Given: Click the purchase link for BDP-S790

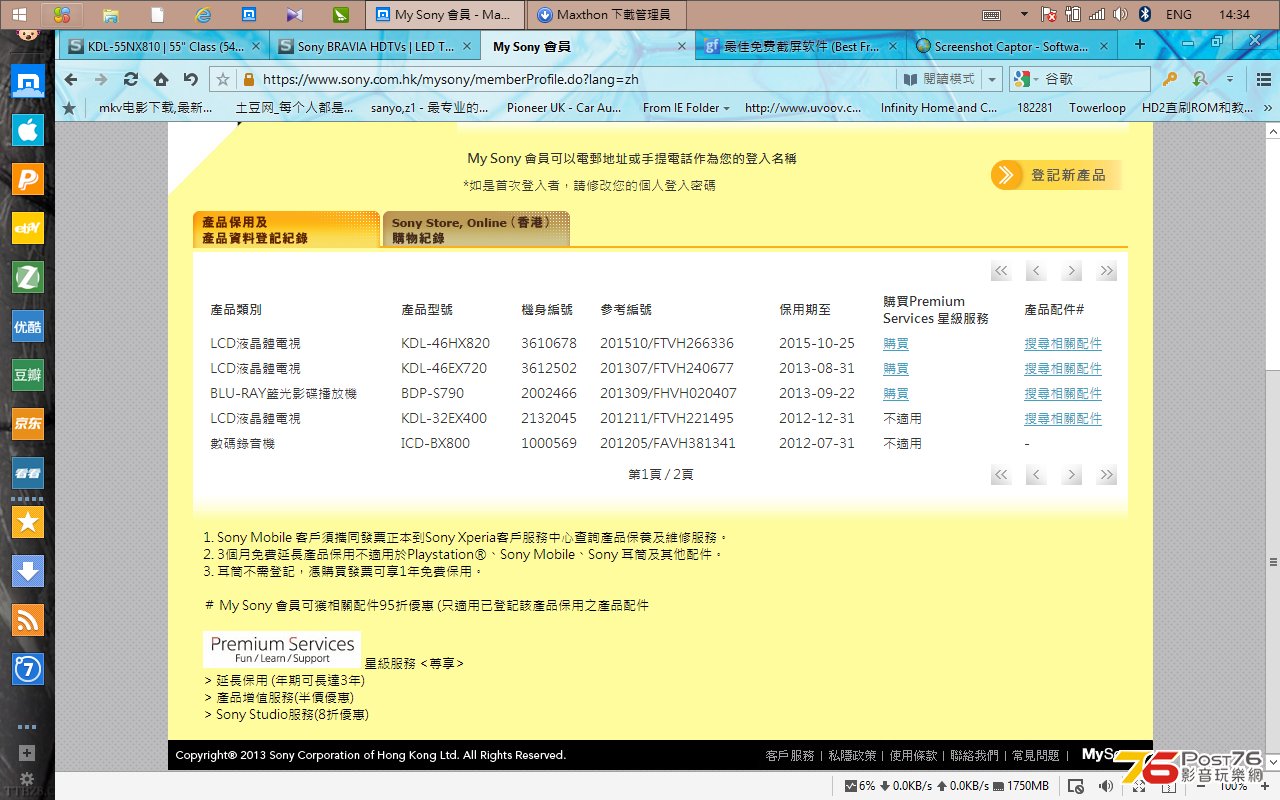Looking at the screenshot, I should [x=896, y=393].
